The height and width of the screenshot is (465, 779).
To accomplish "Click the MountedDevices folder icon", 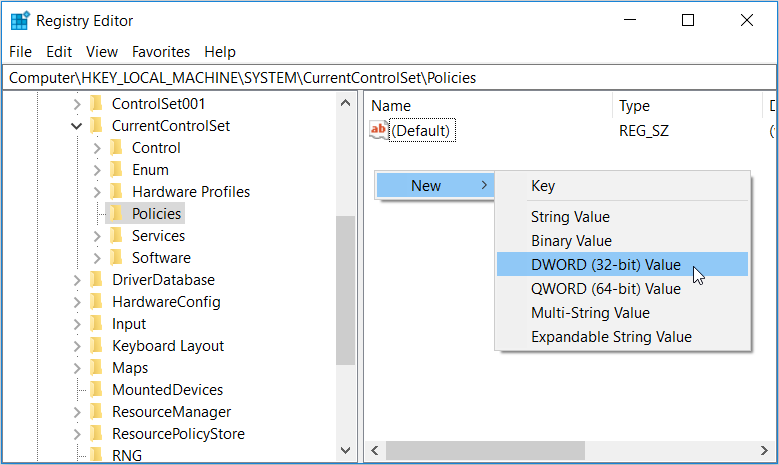I will [96, 390].
